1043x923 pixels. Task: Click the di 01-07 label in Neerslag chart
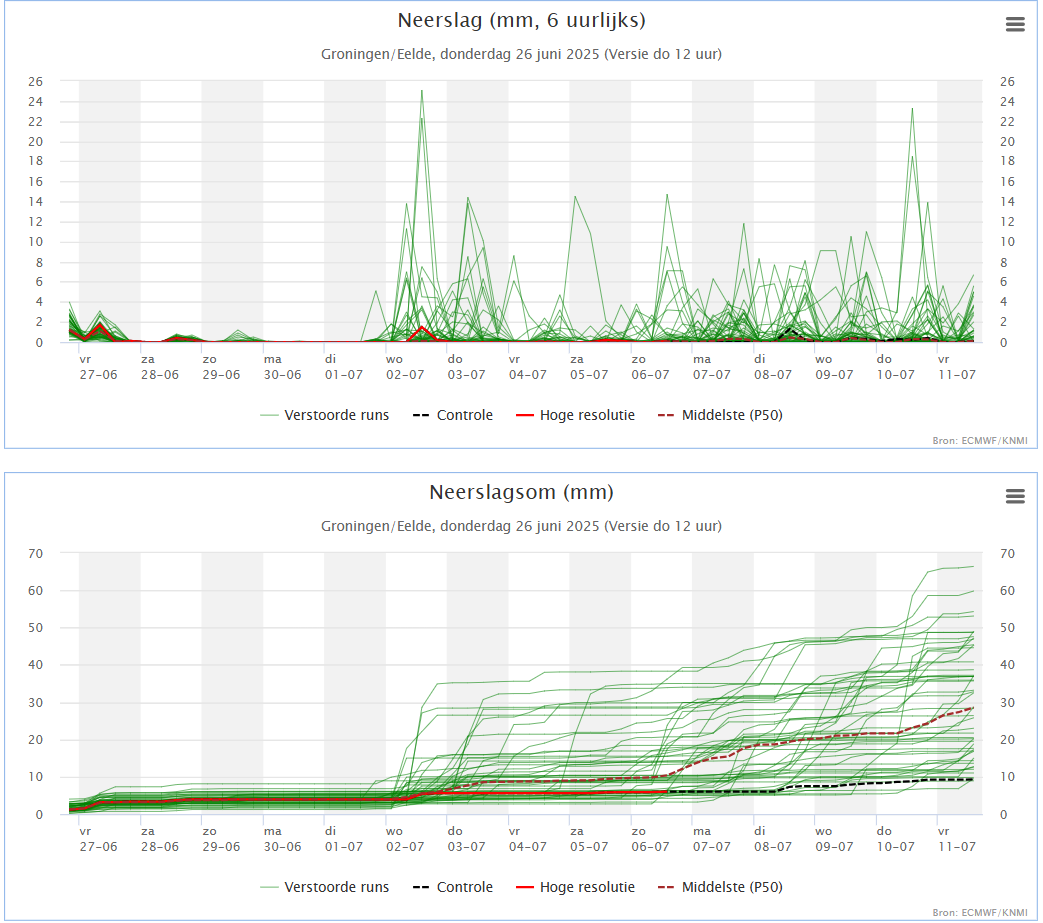(344, 367)
